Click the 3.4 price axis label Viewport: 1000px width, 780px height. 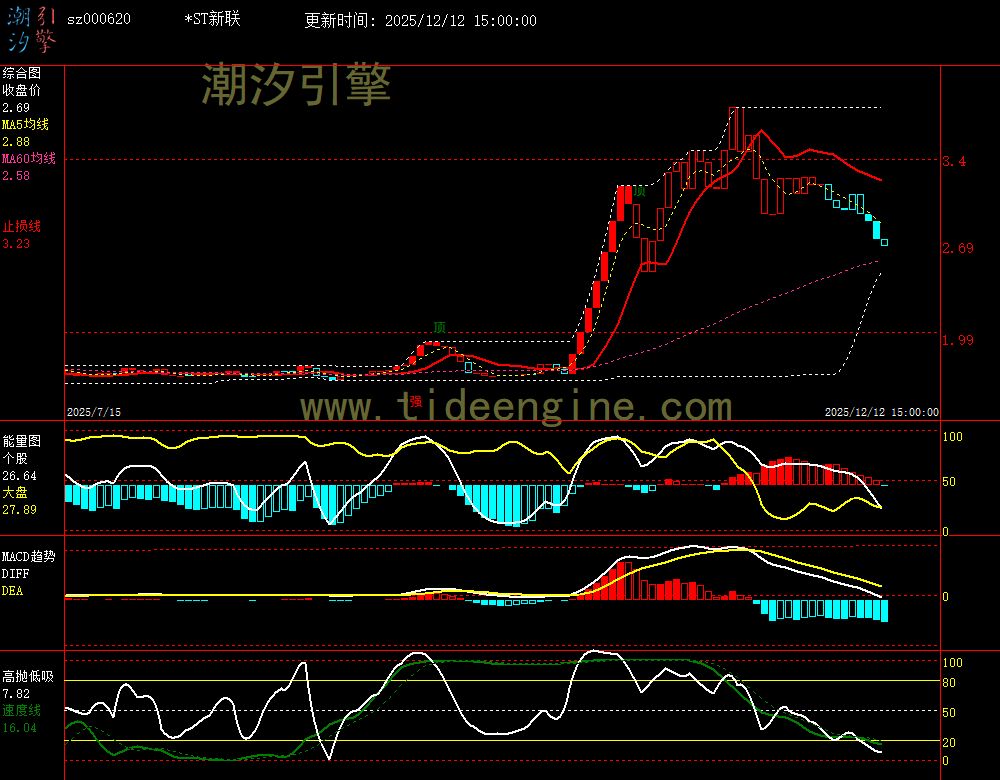tap(953, 161)
